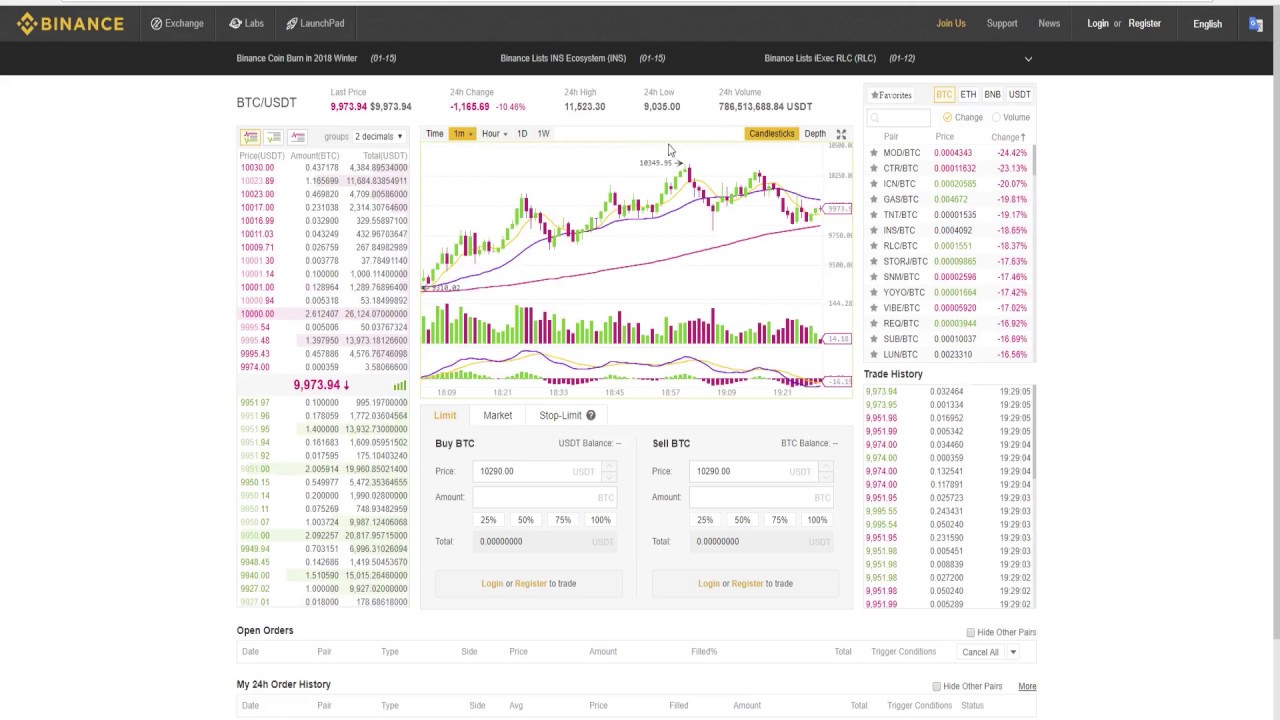Favorite the INS/BTC pair star
This screenshot has width=1280, height=720.
[874, 230]
